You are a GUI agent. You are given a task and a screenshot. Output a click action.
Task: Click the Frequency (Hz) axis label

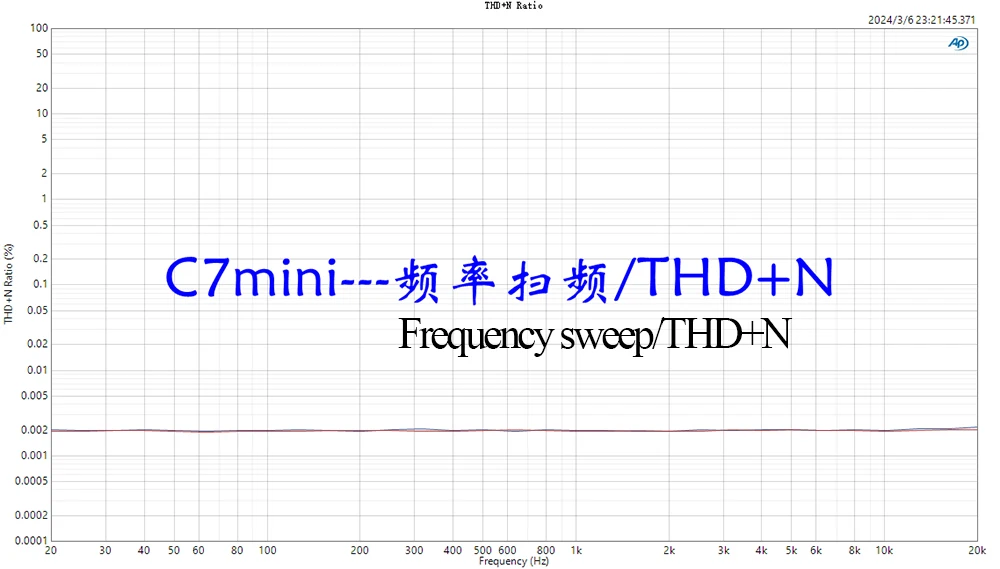513,561
